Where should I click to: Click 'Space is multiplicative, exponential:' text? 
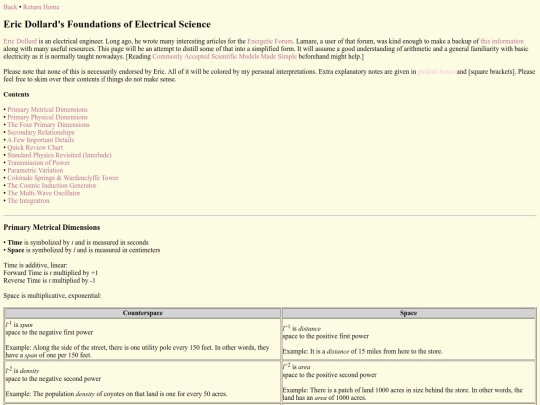52,295
